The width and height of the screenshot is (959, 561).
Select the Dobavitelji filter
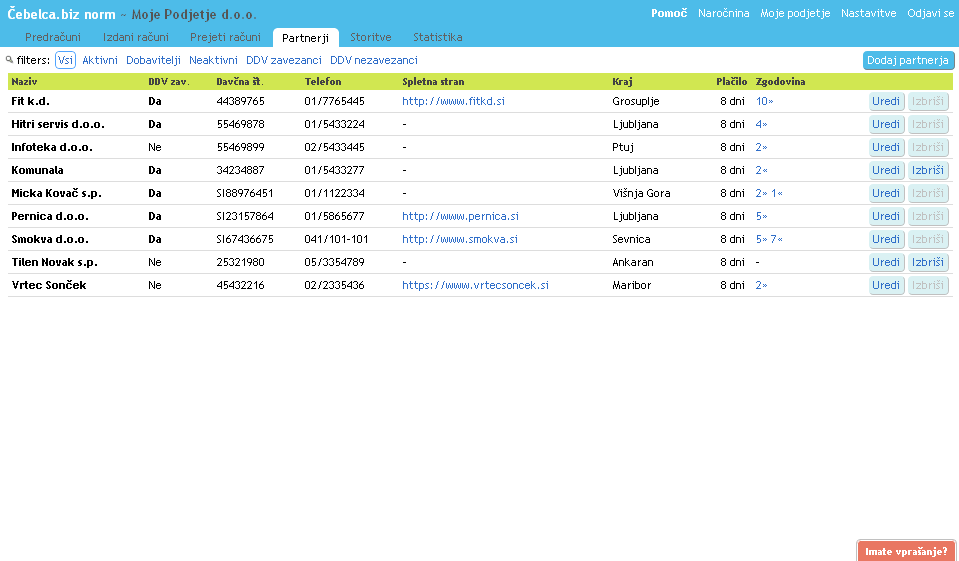153,60
